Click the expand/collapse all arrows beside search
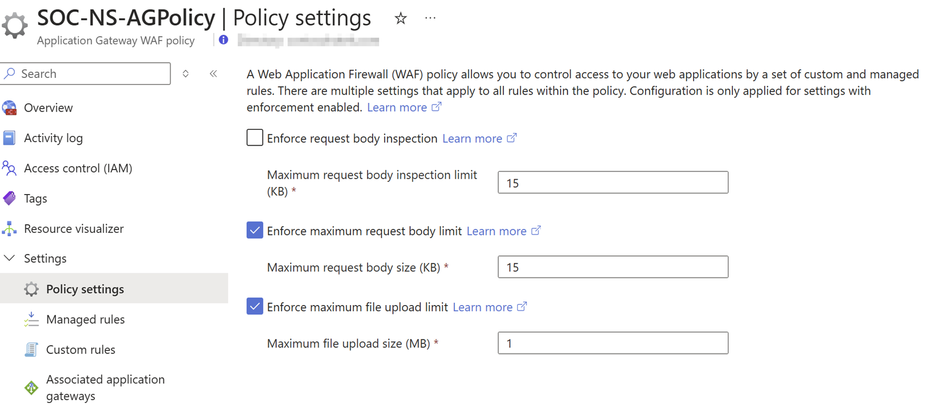 186,74
